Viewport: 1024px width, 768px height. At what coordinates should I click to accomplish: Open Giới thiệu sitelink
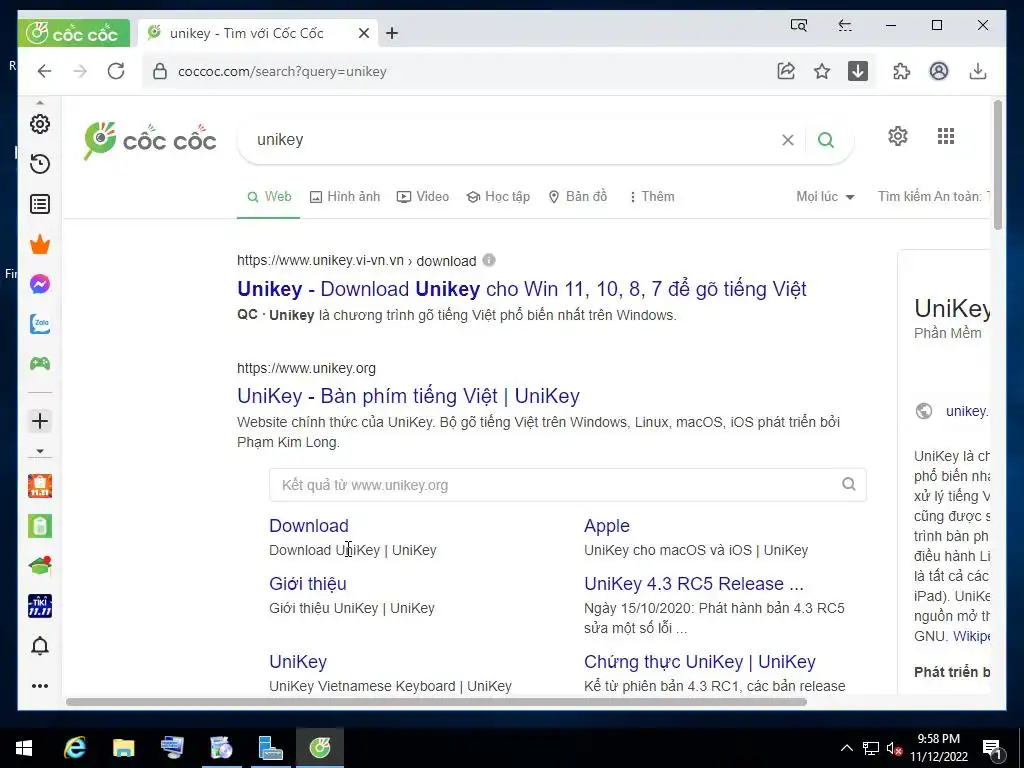click(308, 584)
